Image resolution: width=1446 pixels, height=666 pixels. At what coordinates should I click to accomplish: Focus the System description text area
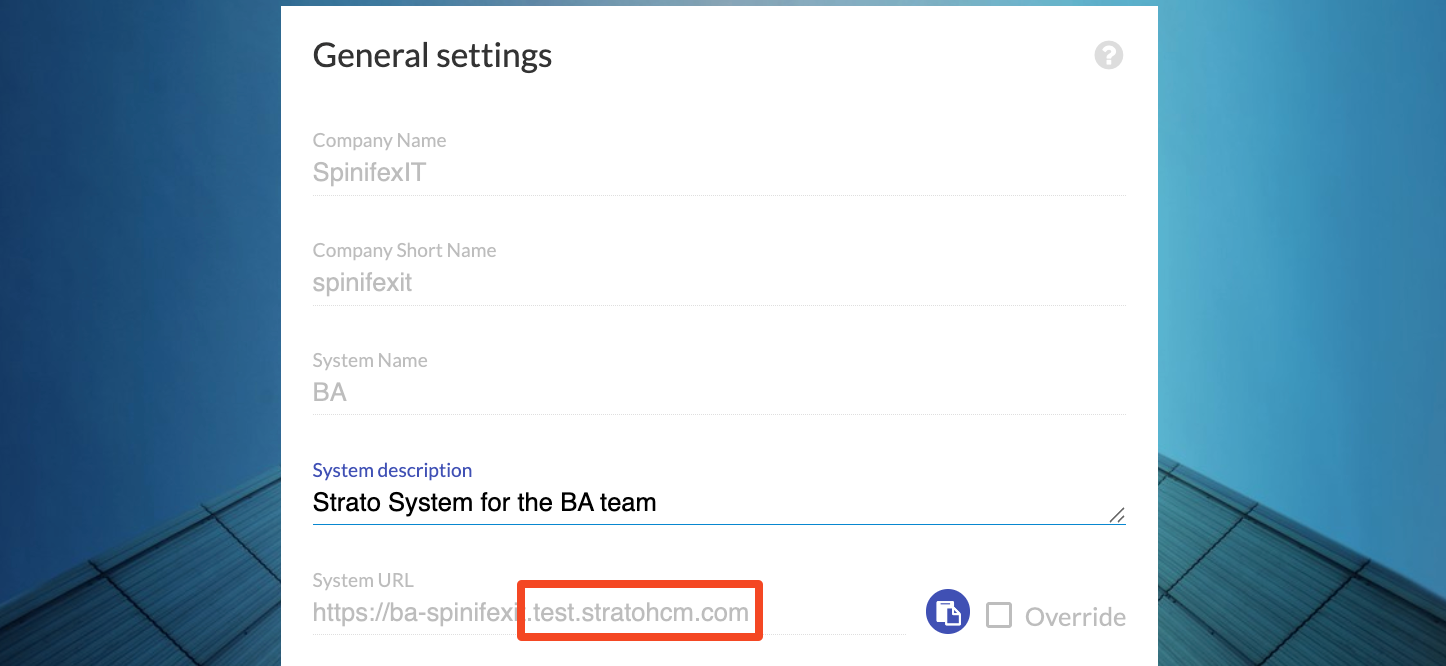click(x=710, y=502)
